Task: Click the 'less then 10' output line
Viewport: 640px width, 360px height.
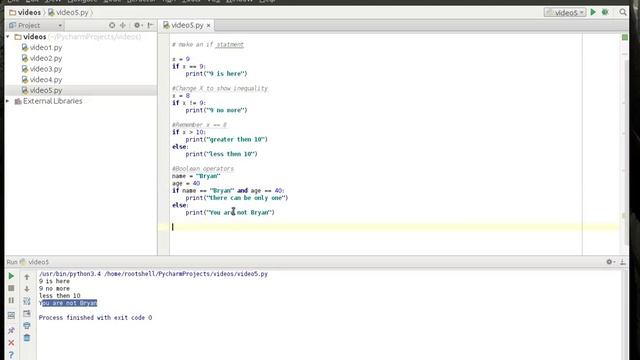Action: pyautogui.click(x=60, y=296)
